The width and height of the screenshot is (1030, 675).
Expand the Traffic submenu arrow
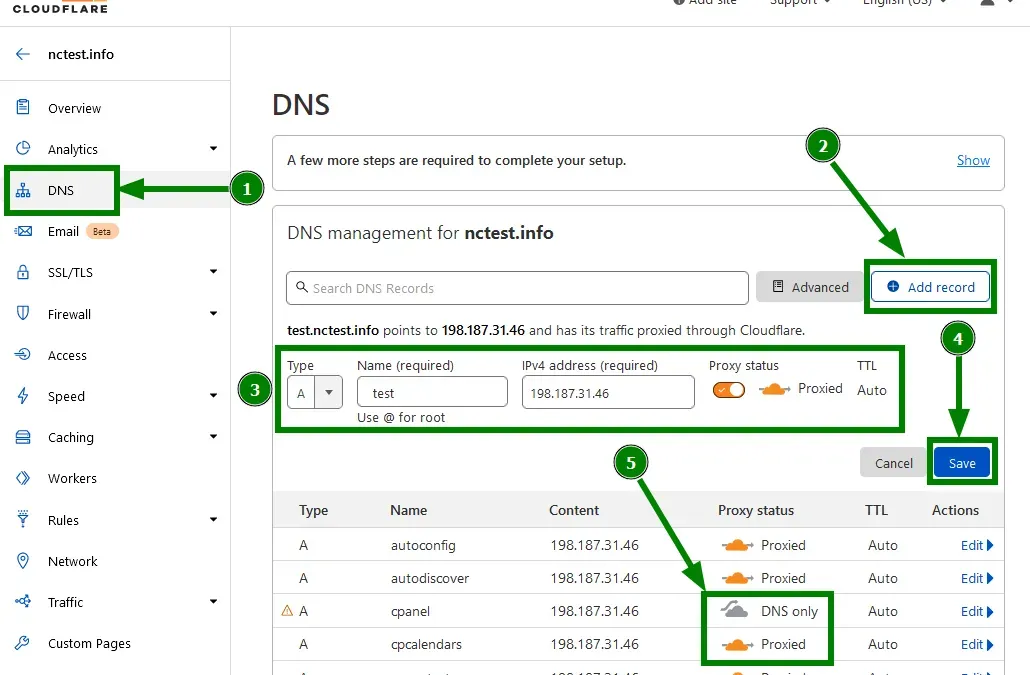pyautogui.click(x=213, y=601)
